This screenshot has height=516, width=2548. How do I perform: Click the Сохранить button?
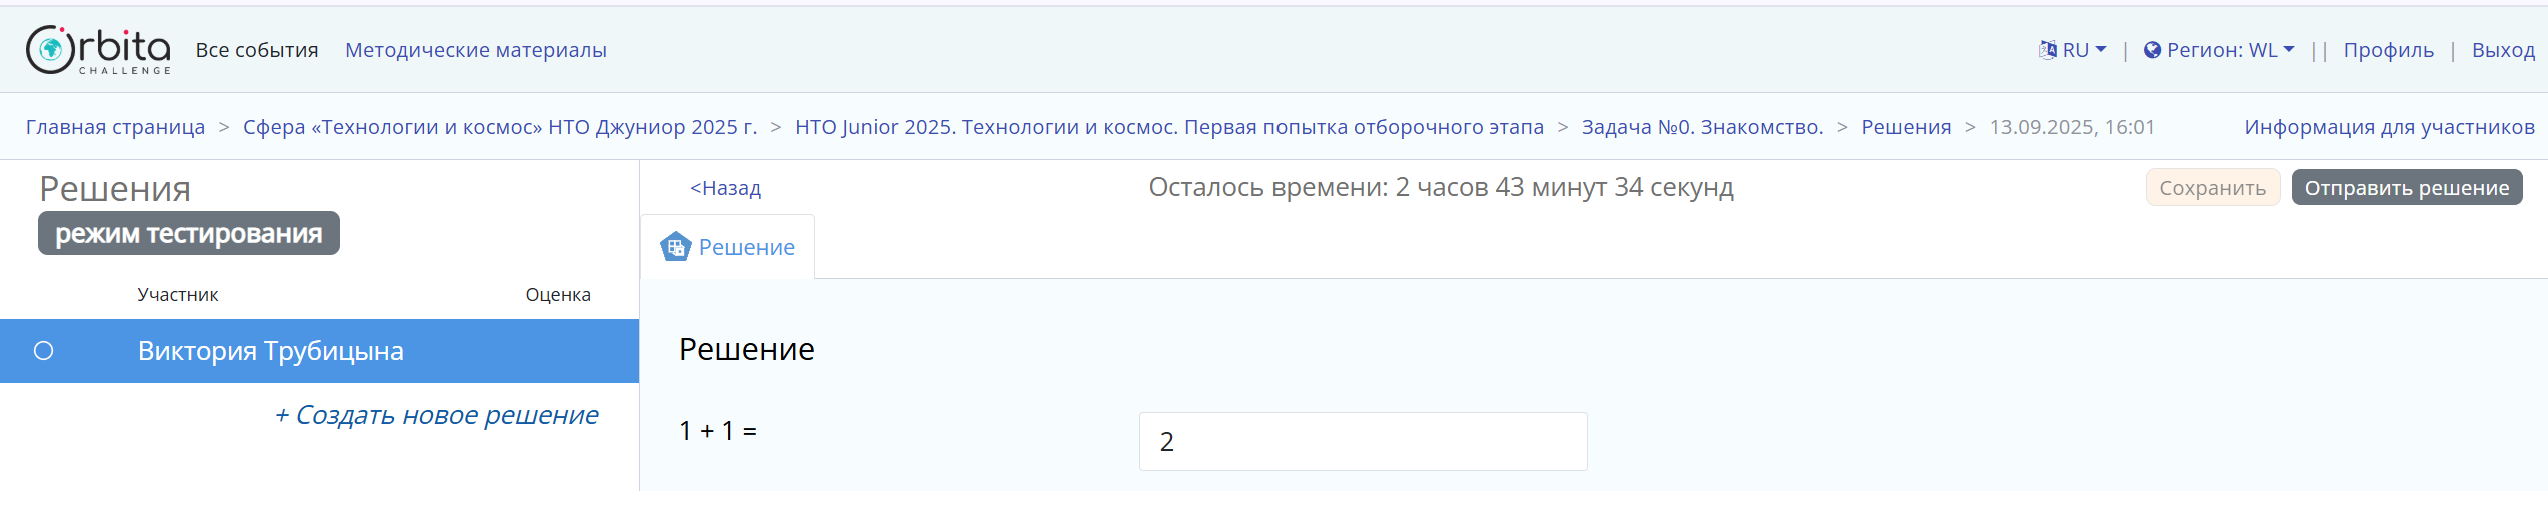(2212, 188)
